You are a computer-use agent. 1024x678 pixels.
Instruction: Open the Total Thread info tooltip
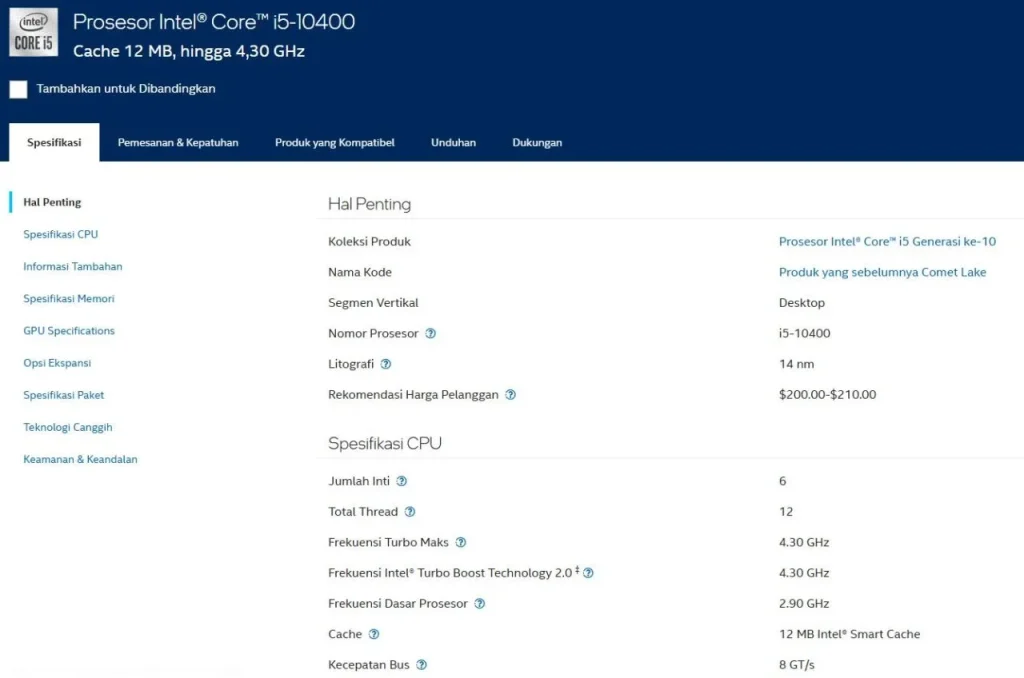point(409,512)
